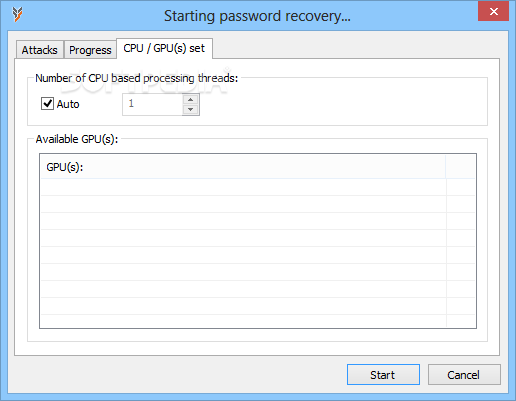The width and height of the screenshot is (516, 401).
Task: Start the password recovery
Action: pos(383,375)
